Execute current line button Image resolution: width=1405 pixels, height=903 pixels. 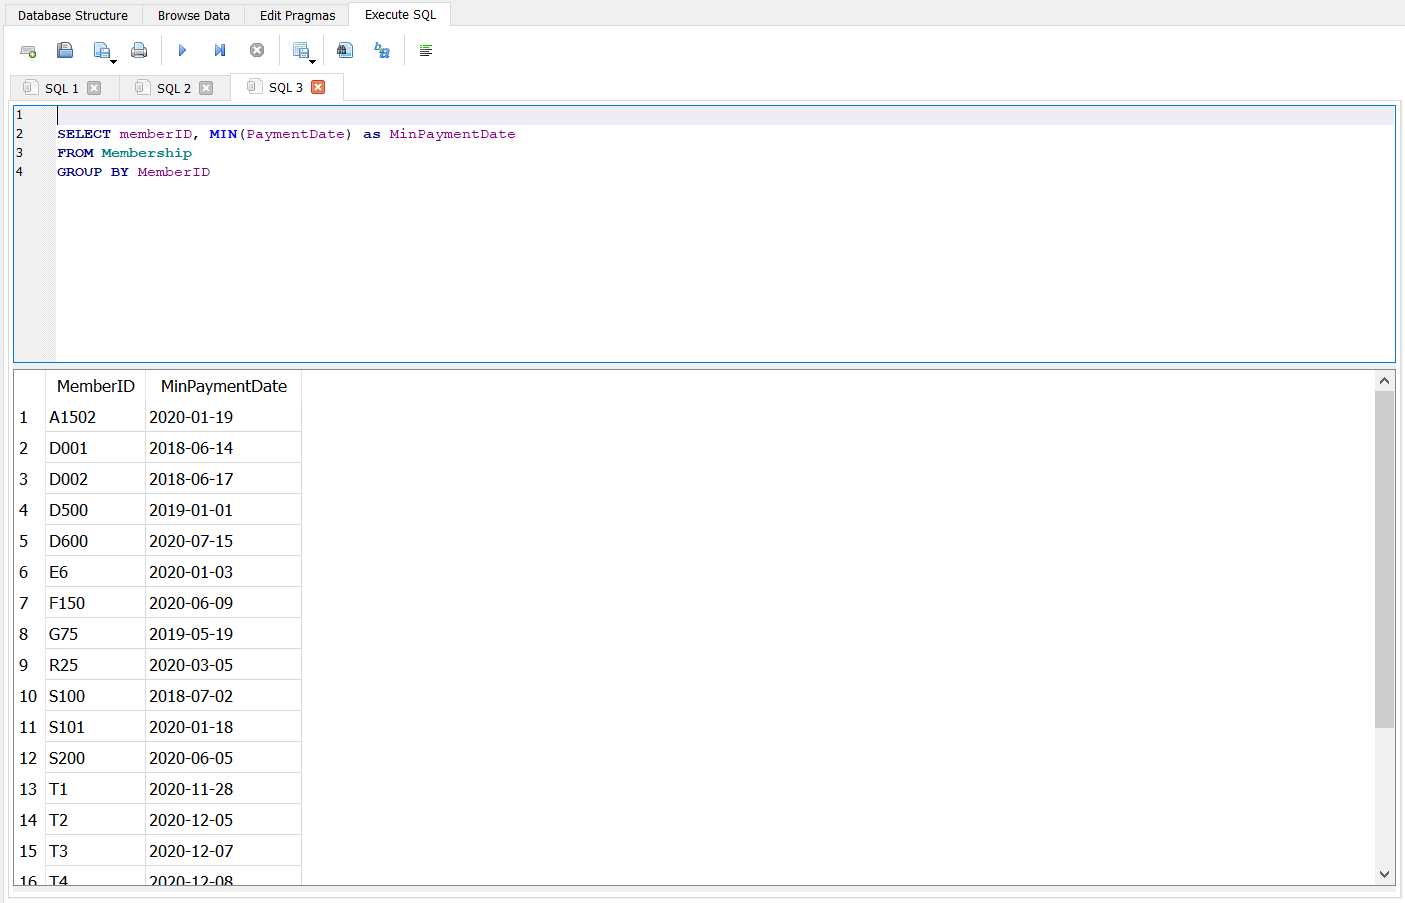(x=220, y=51)
